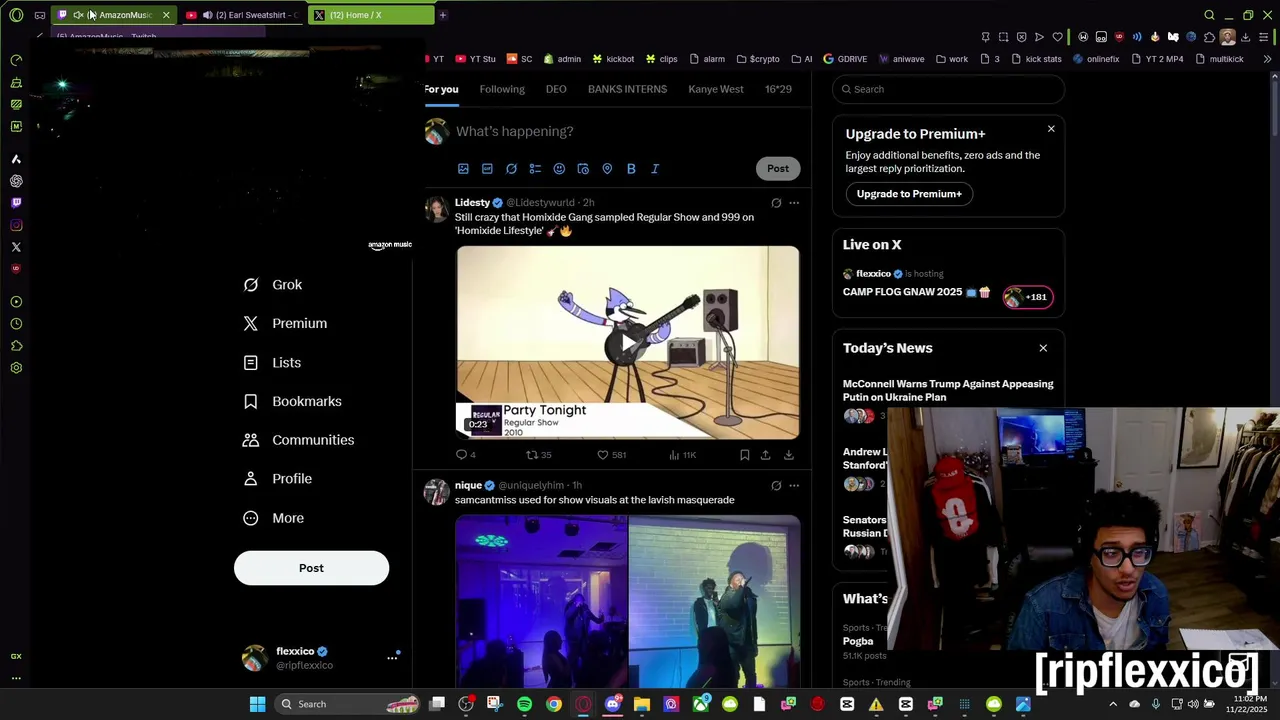Switch to the Earl Sweatshirt YouTube tab
Viewport: 1280px width, 720px height.
click(242, 15)
